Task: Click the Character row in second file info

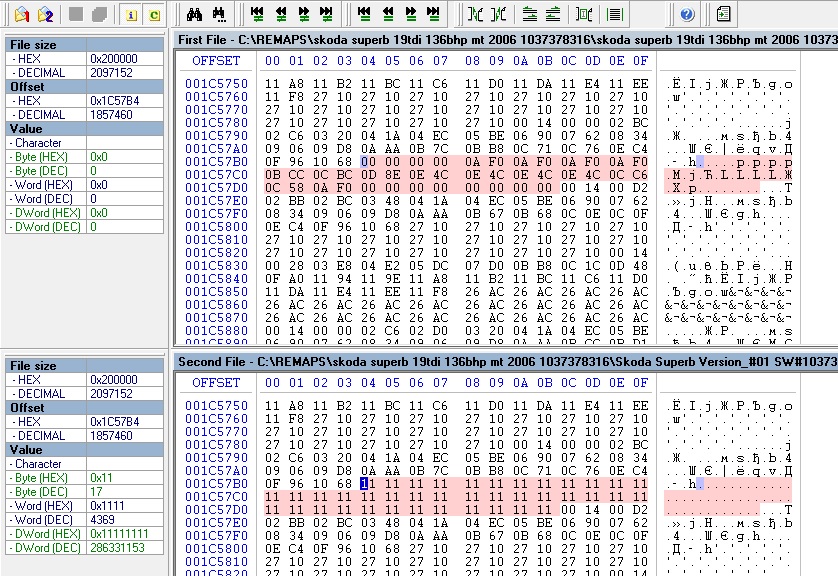Action: tap(84, 464)
